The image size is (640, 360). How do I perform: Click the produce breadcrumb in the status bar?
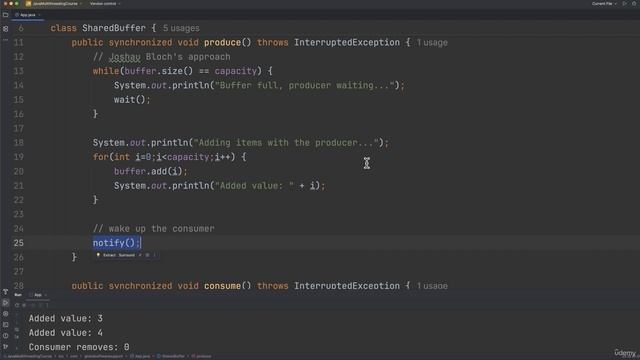point(201,356)
